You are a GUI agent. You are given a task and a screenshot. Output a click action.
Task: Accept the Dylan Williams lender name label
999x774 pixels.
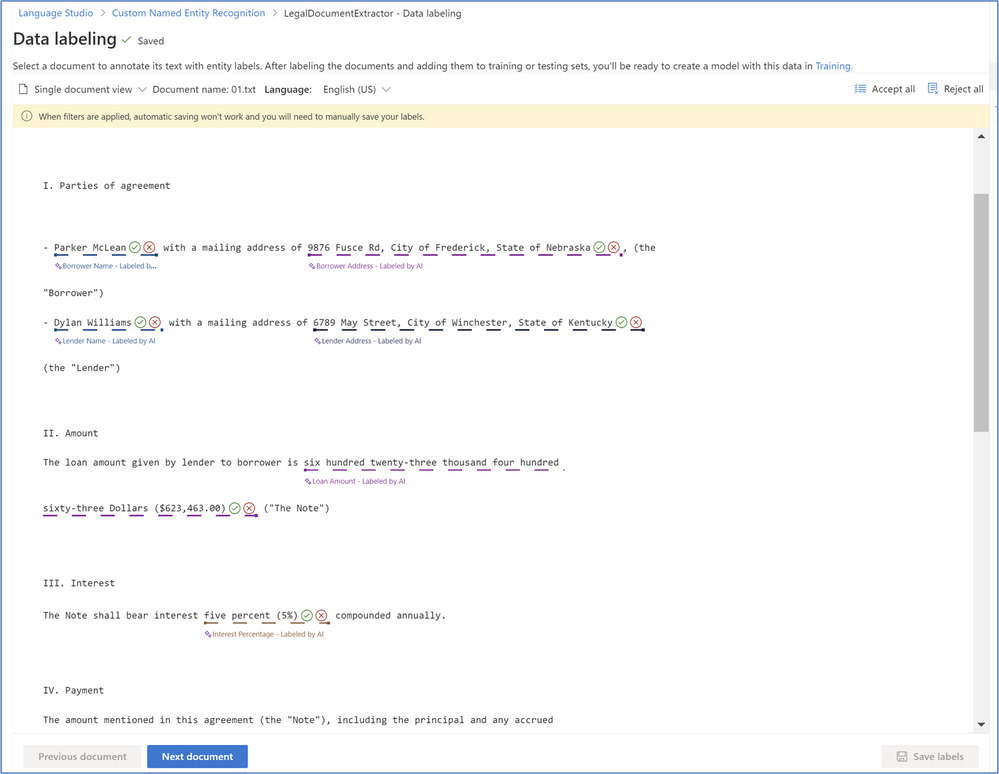click(x=140, y=322)
